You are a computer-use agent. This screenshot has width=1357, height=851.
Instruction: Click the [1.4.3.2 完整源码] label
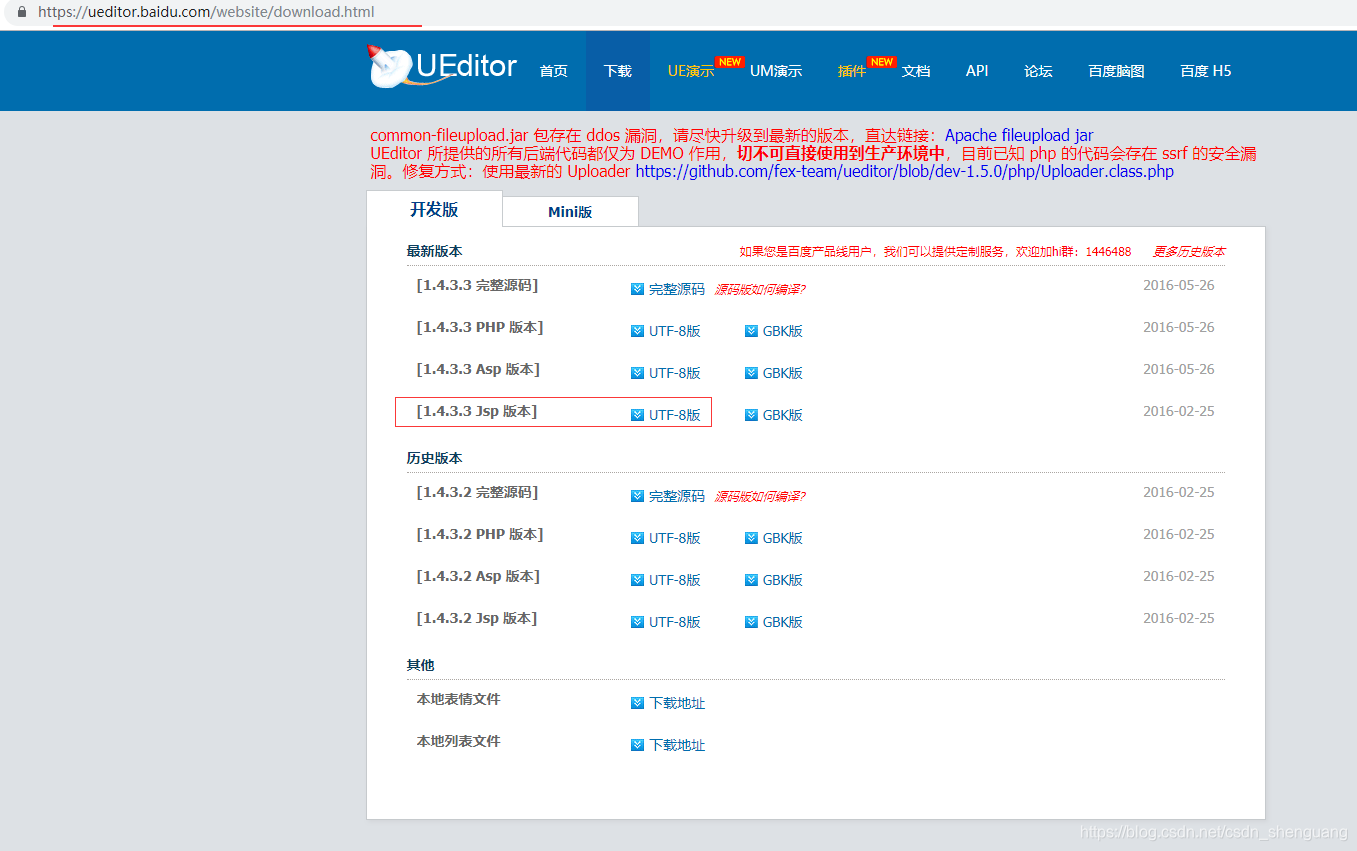(477, 492)
